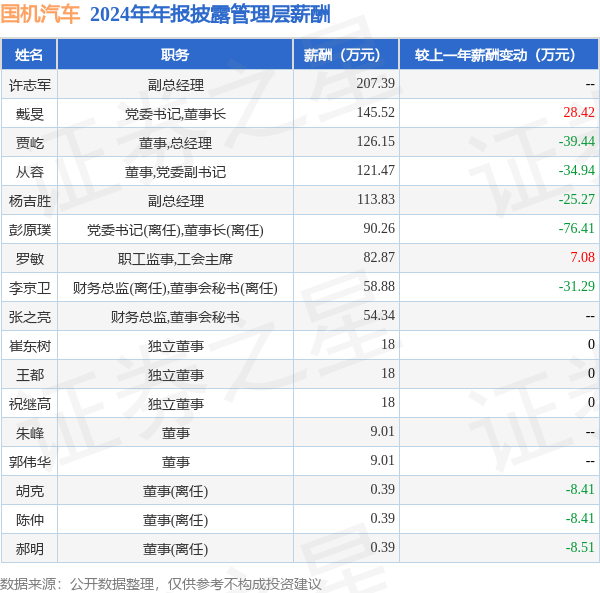Click the 薪酬（万元） column header
The image size is (600, 593).
pyautogui.click(x=346, y=55)
